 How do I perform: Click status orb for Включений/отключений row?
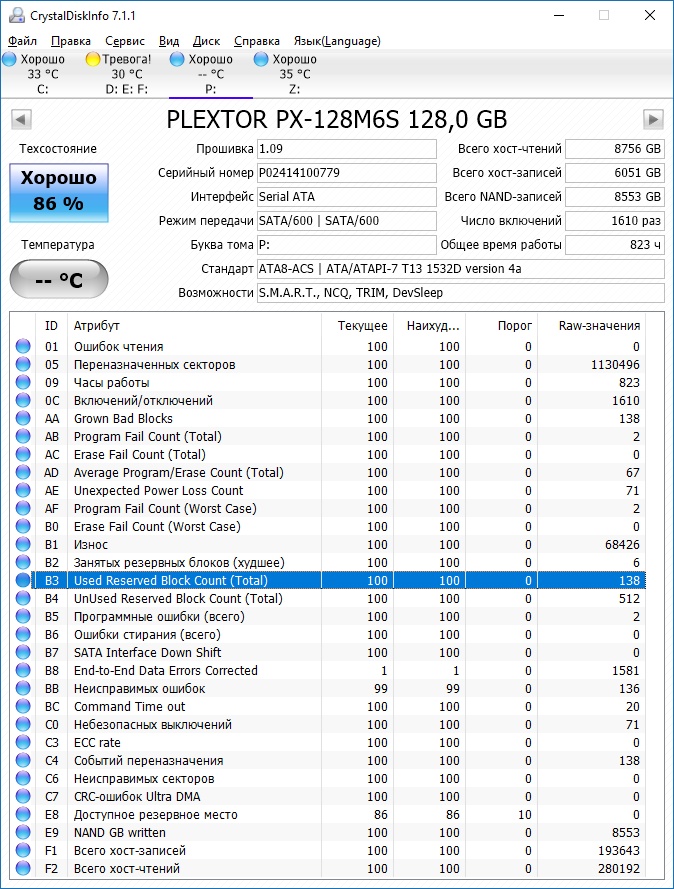[23, 400]
